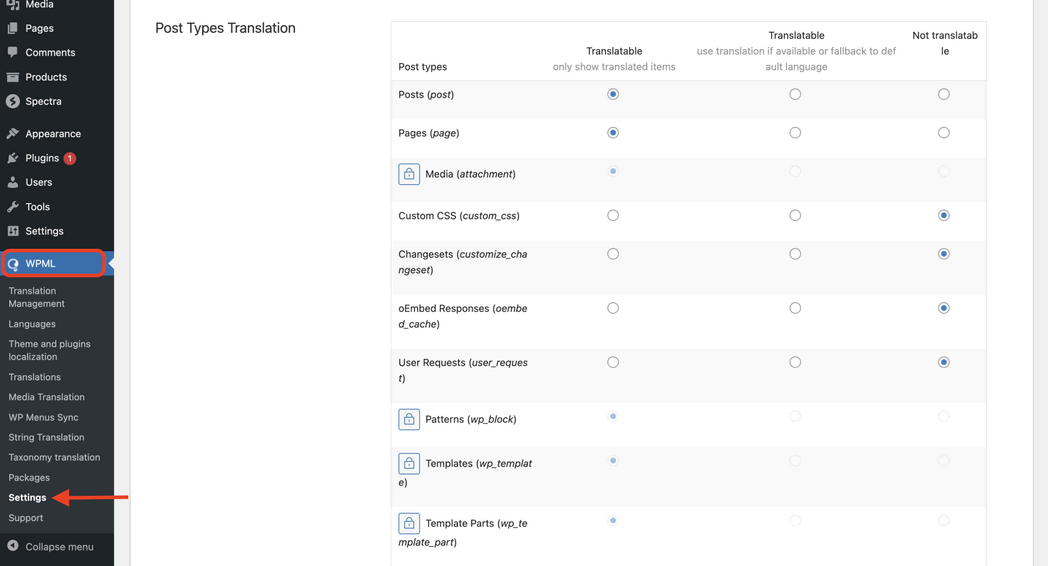Click the lock icon next to Patterns

[409, 419]
